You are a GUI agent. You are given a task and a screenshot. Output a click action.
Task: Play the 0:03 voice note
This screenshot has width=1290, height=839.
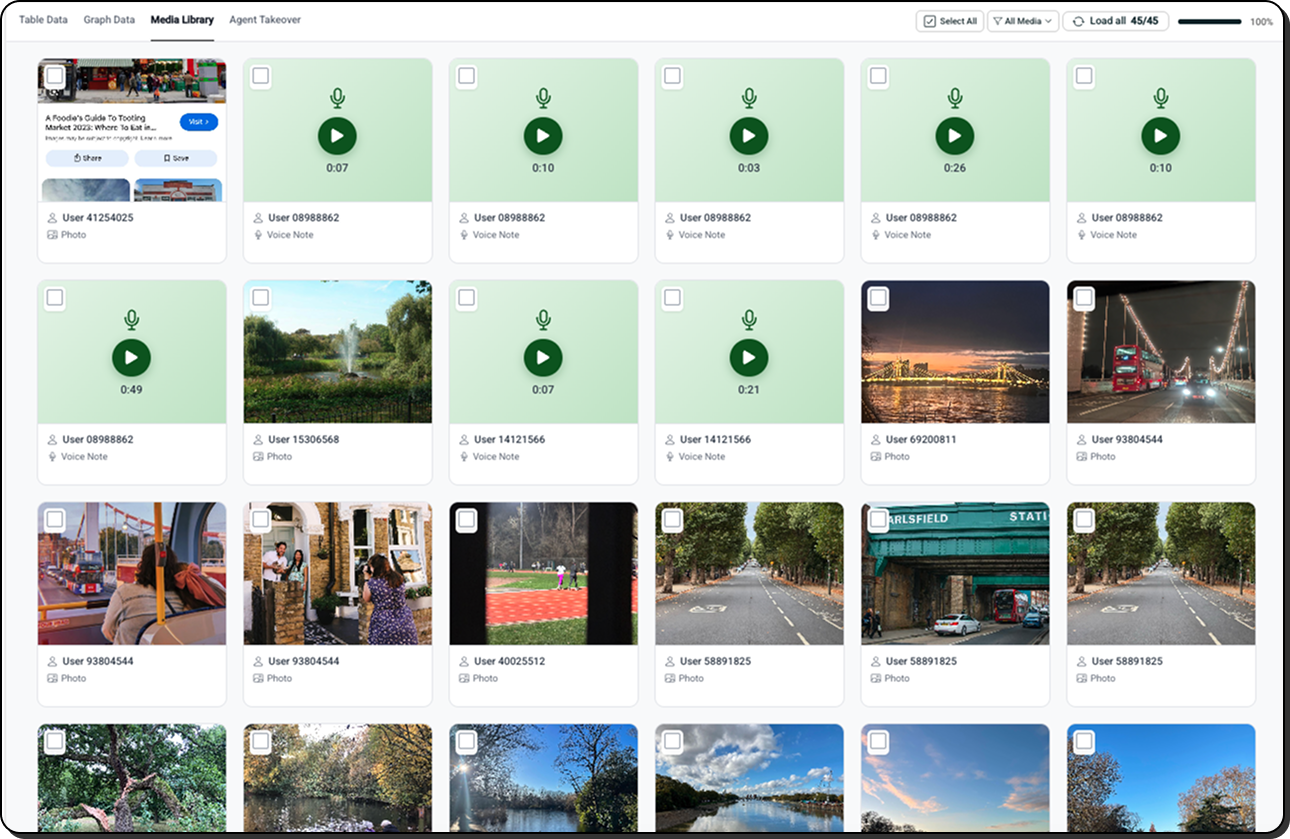click(x=748, y=136)
